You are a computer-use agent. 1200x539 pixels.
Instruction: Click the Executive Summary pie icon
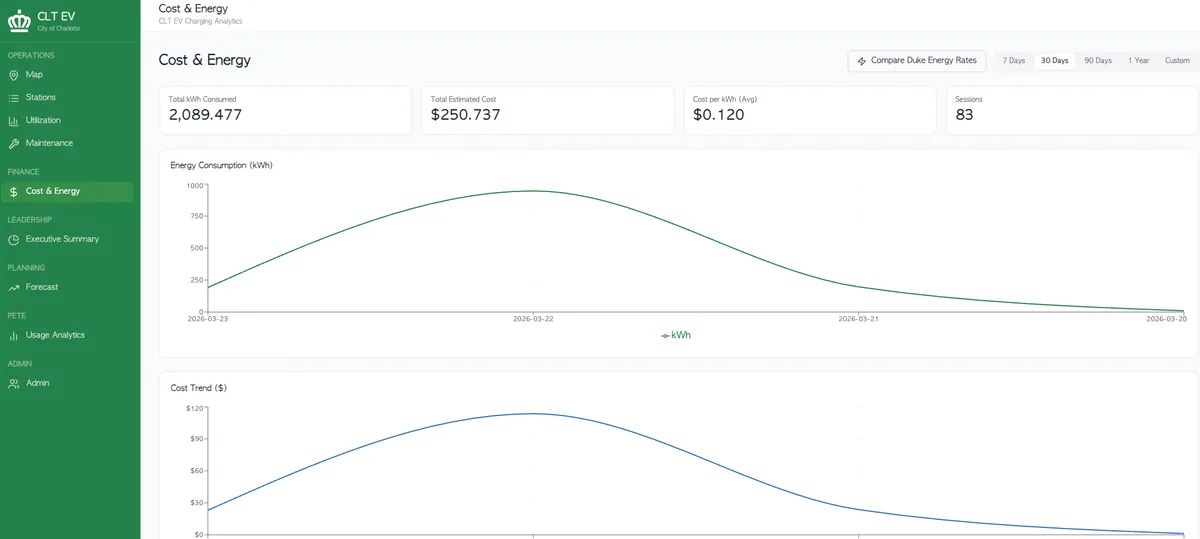[14, 239]
